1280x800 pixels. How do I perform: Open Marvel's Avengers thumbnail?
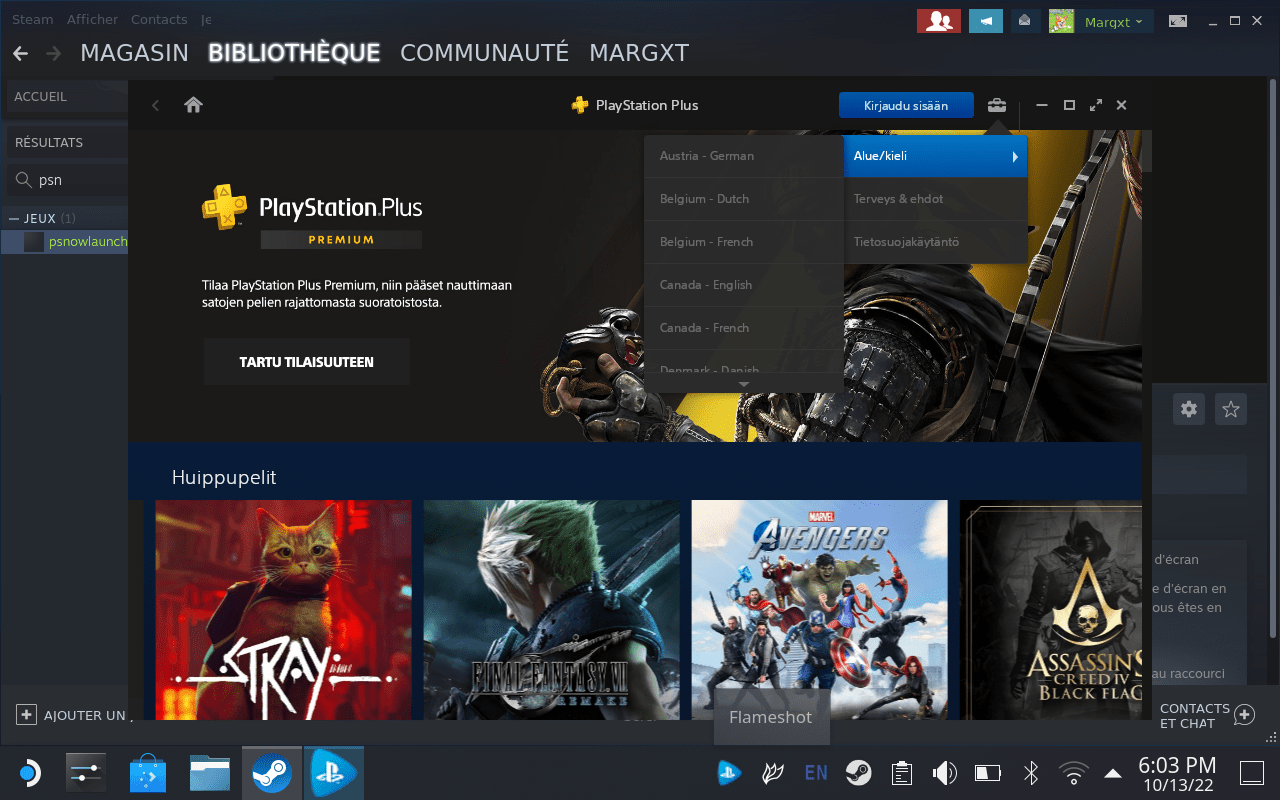pos(820,609)
